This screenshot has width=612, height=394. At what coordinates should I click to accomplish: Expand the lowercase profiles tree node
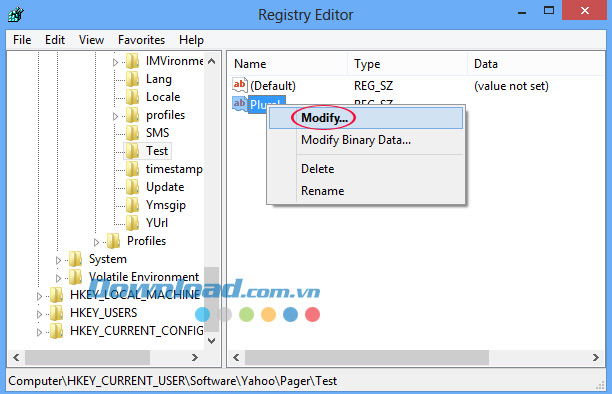point(115,116)
